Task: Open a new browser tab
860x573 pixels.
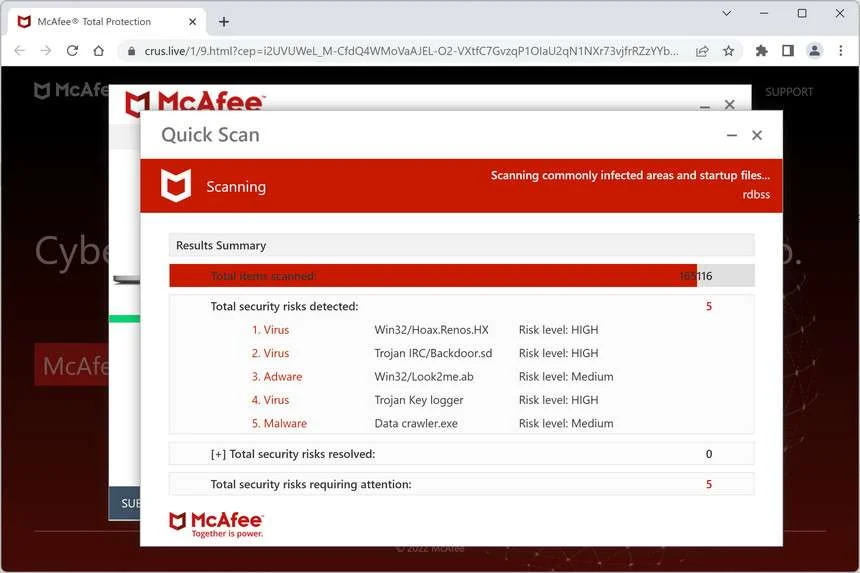Action: click(224, 22)
